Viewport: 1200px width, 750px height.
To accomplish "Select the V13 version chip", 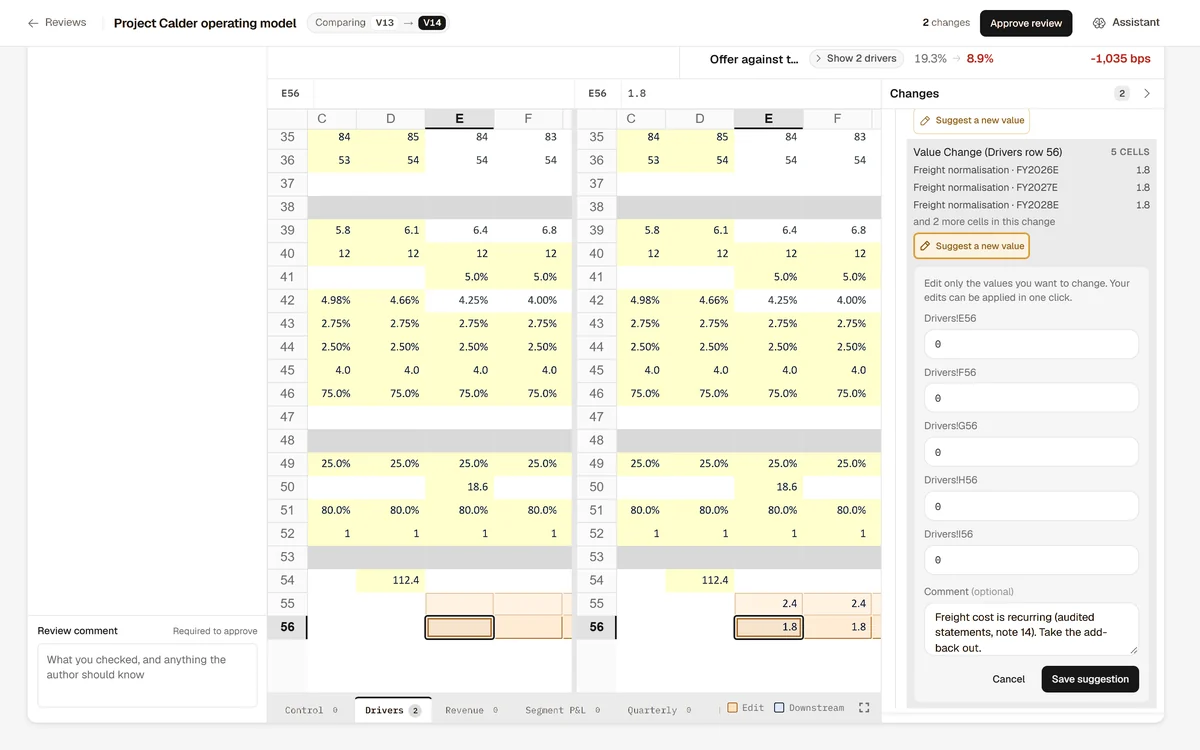I will 385,23.
